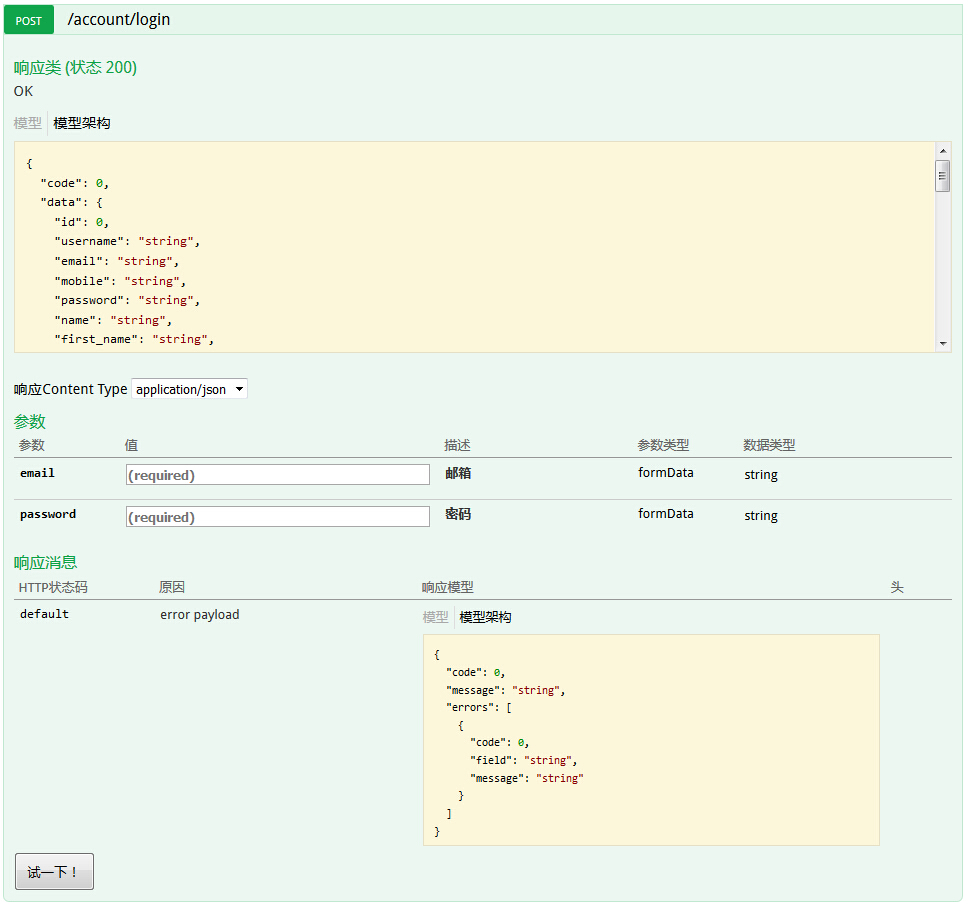Click the default HTTP status code cell
Image resolution: width=970 pixels, height=919 pixels.
44,614
